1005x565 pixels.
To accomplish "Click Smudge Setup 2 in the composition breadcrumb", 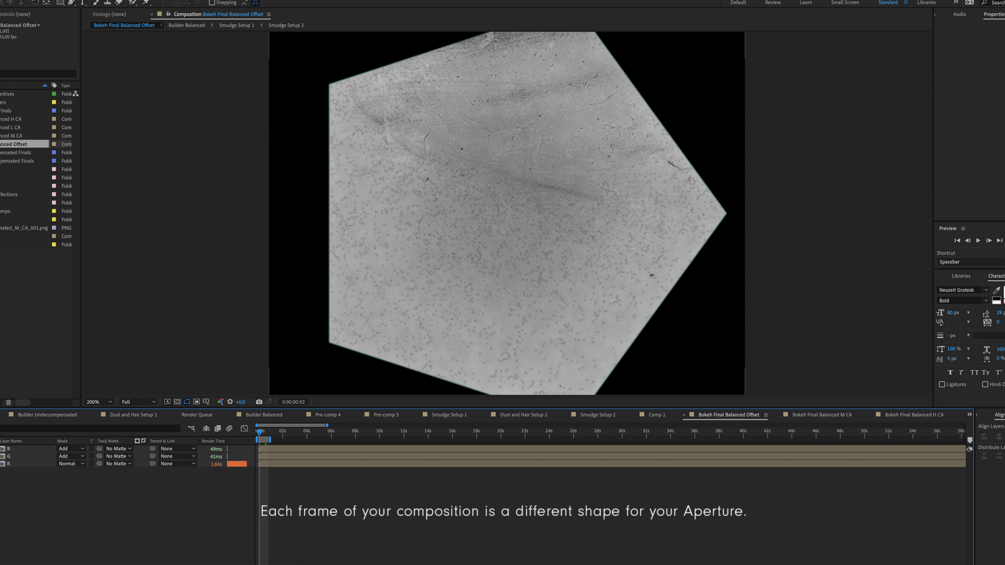I will click(x=286, y=25).
